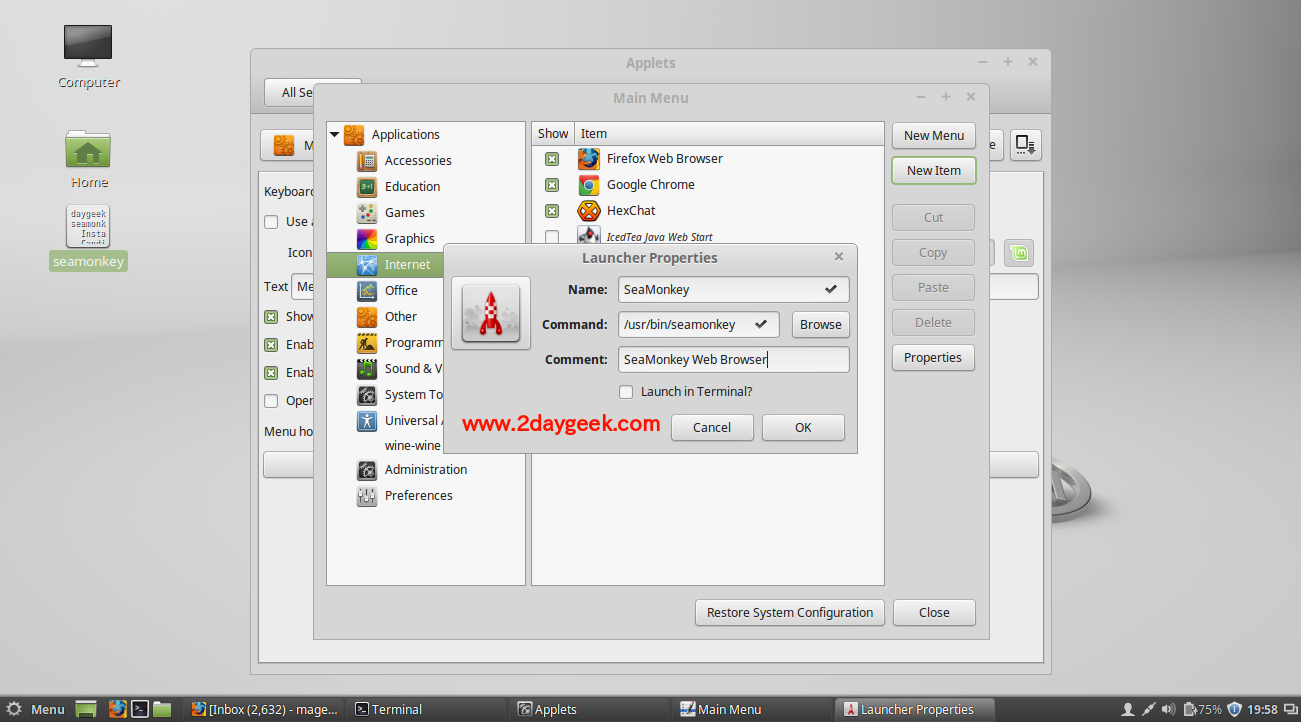
Task: Focus the Command input field
Action: [x=699, y=324]
